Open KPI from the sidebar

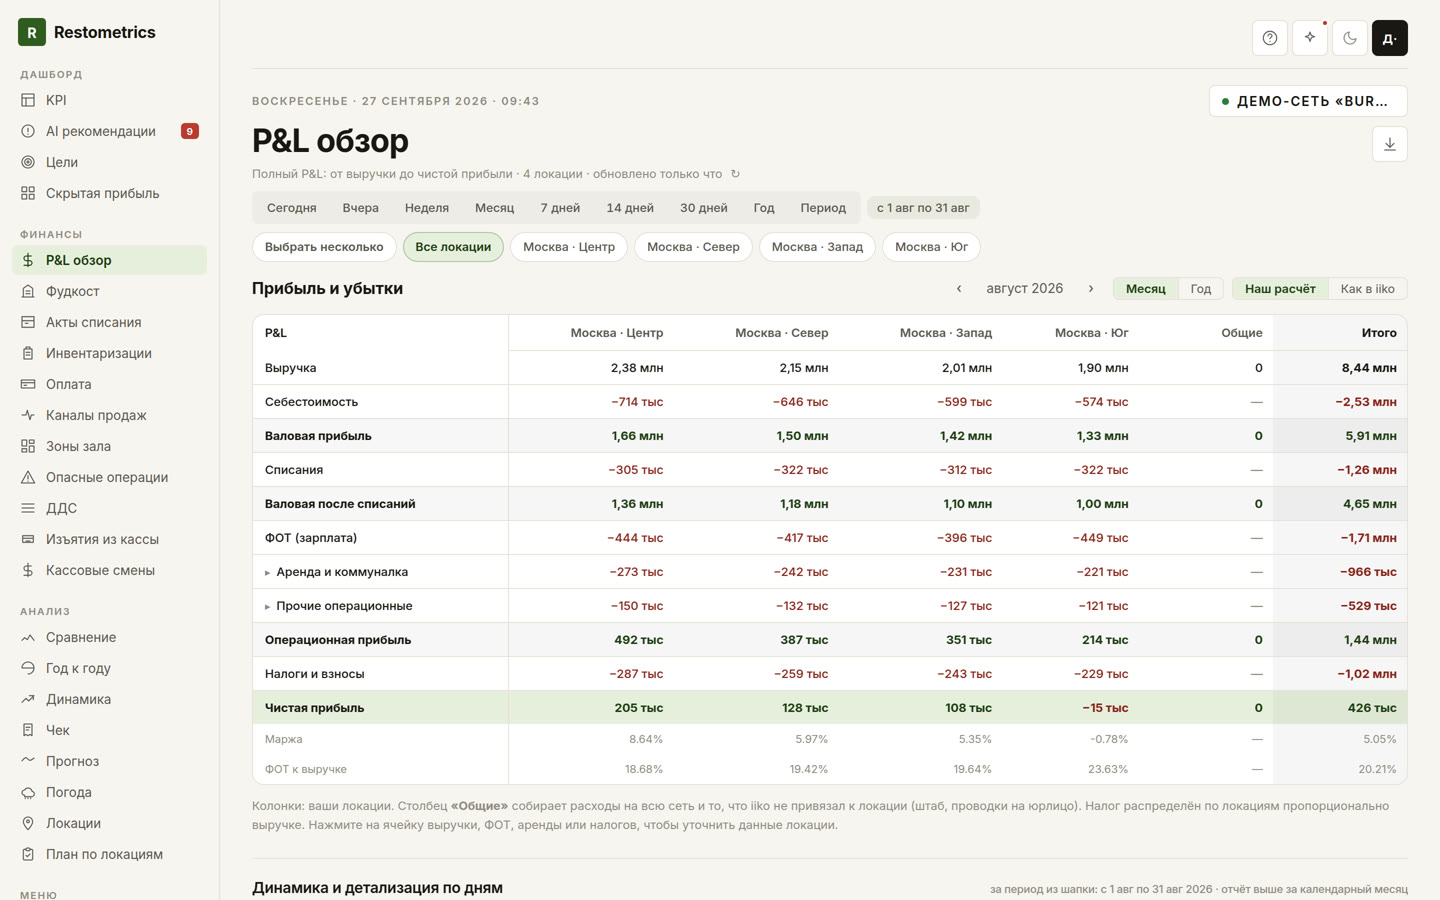tap(110, 100)
